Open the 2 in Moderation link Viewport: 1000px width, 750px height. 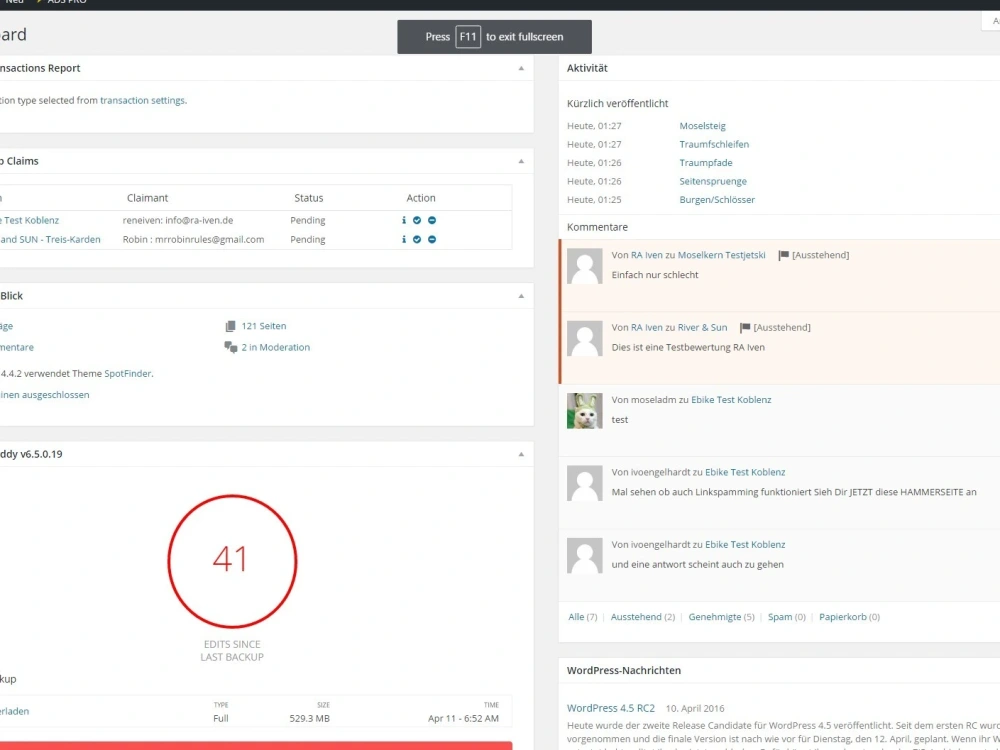tap(276, 347)
